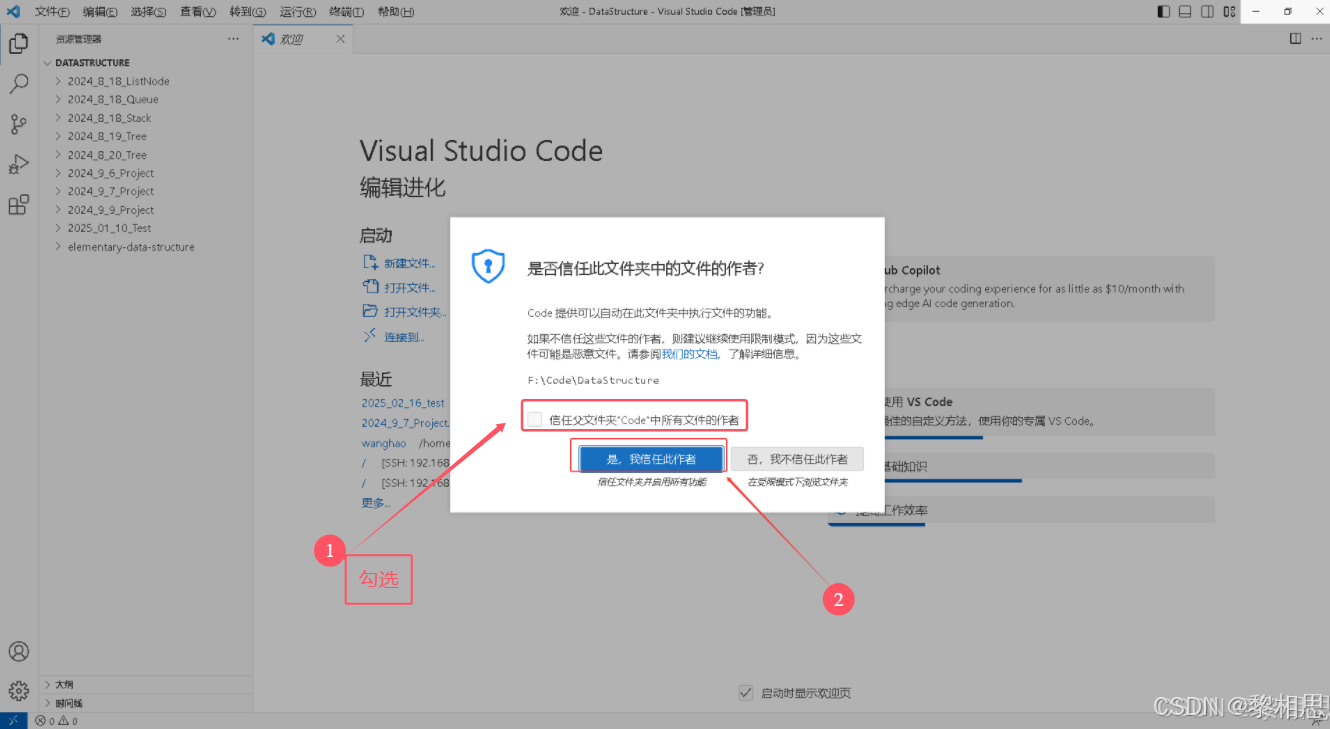Open the 转到(G) menu
The height and width of the screenshot is (729, 1330).
click(x=247, y=12)
